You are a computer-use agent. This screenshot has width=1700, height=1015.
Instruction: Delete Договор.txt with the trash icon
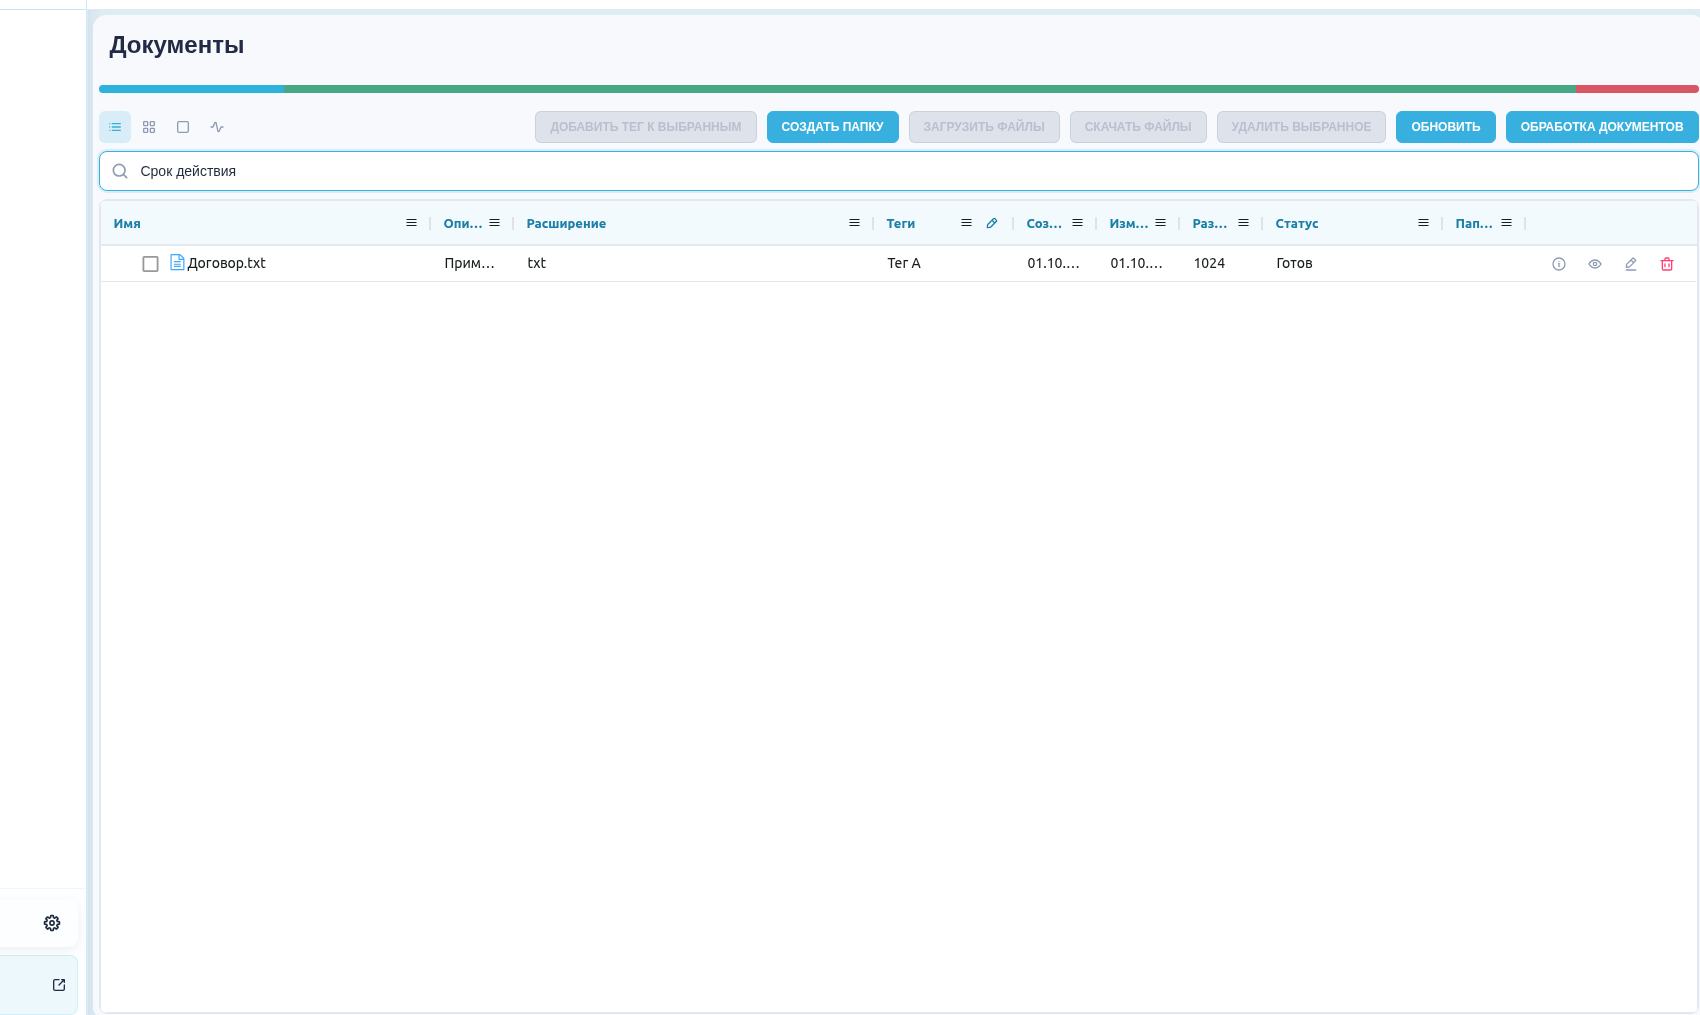[1667, 264]
